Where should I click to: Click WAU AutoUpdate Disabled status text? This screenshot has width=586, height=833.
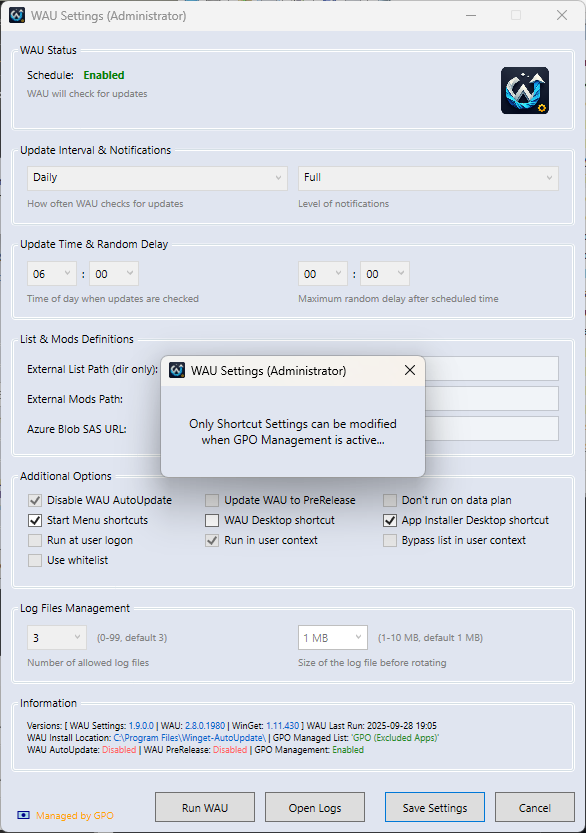pos(119,750)
